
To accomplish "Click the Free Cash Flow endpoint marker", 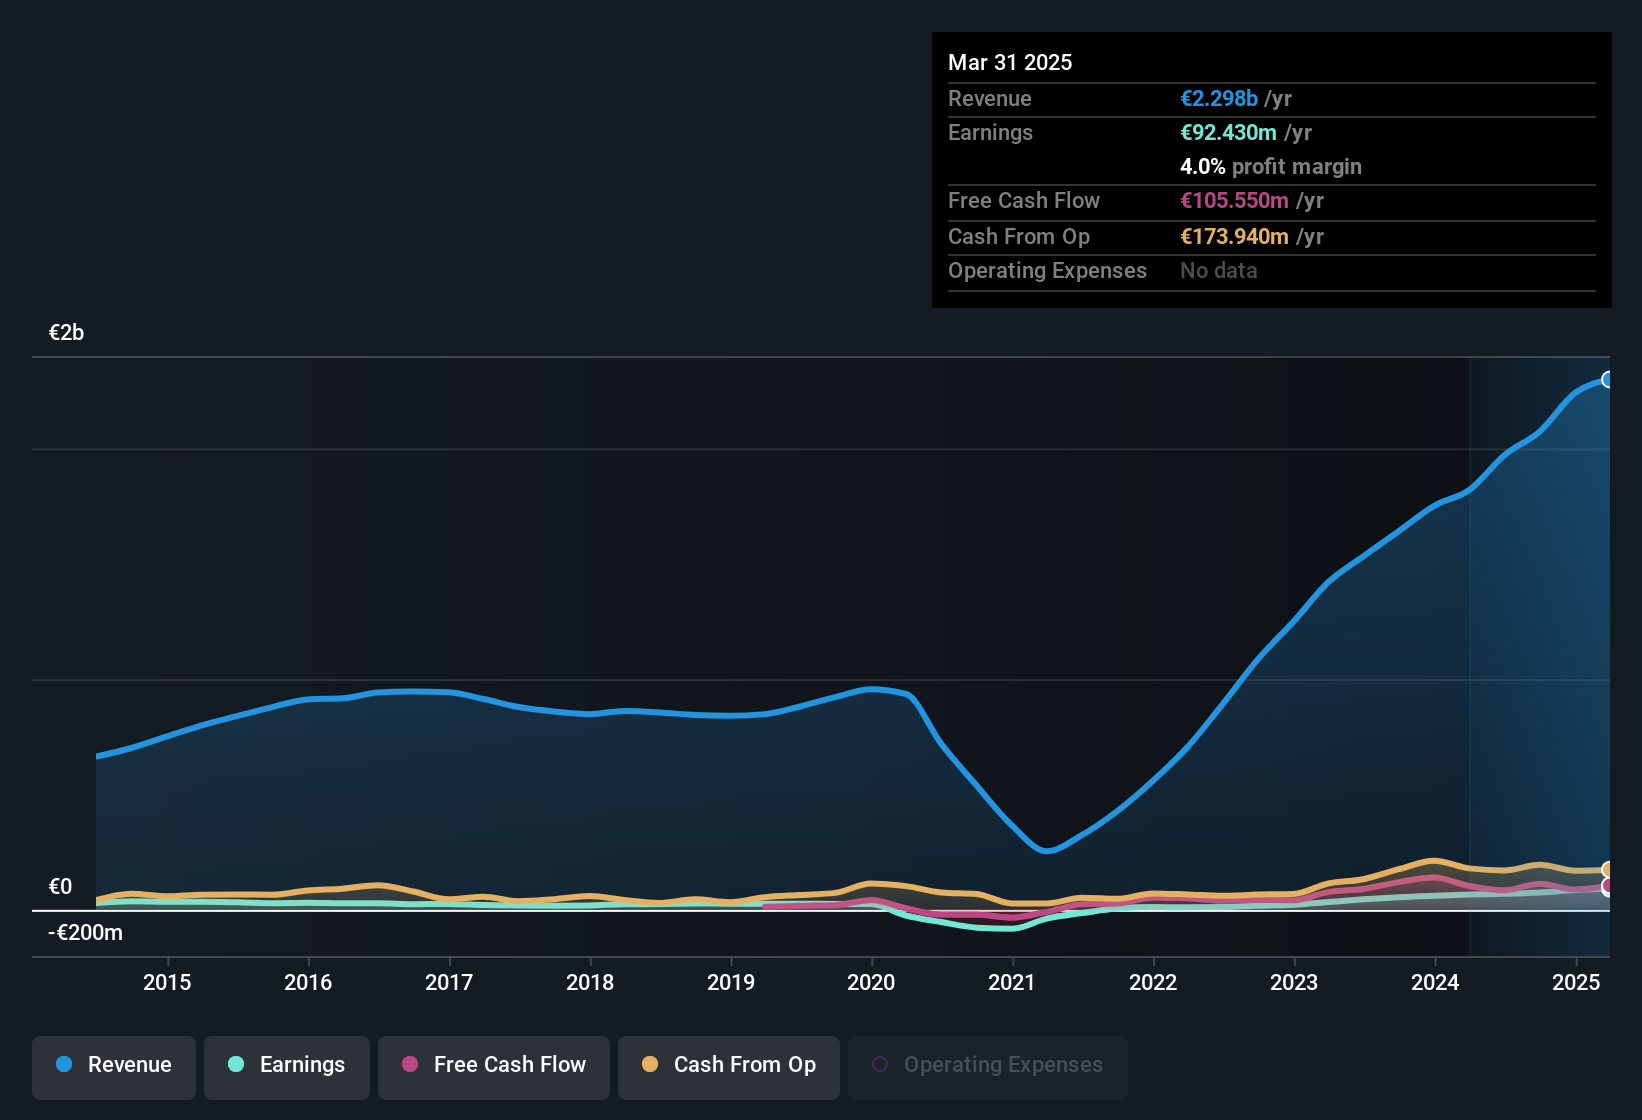I will tap(1607, 886).
